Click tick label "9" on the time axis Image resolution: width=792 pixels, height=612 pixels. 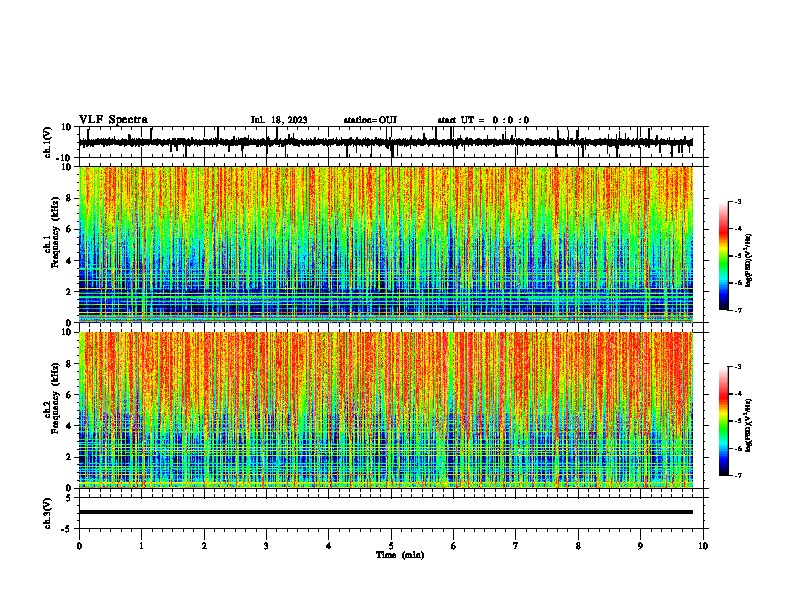click(x=640, y=546)
